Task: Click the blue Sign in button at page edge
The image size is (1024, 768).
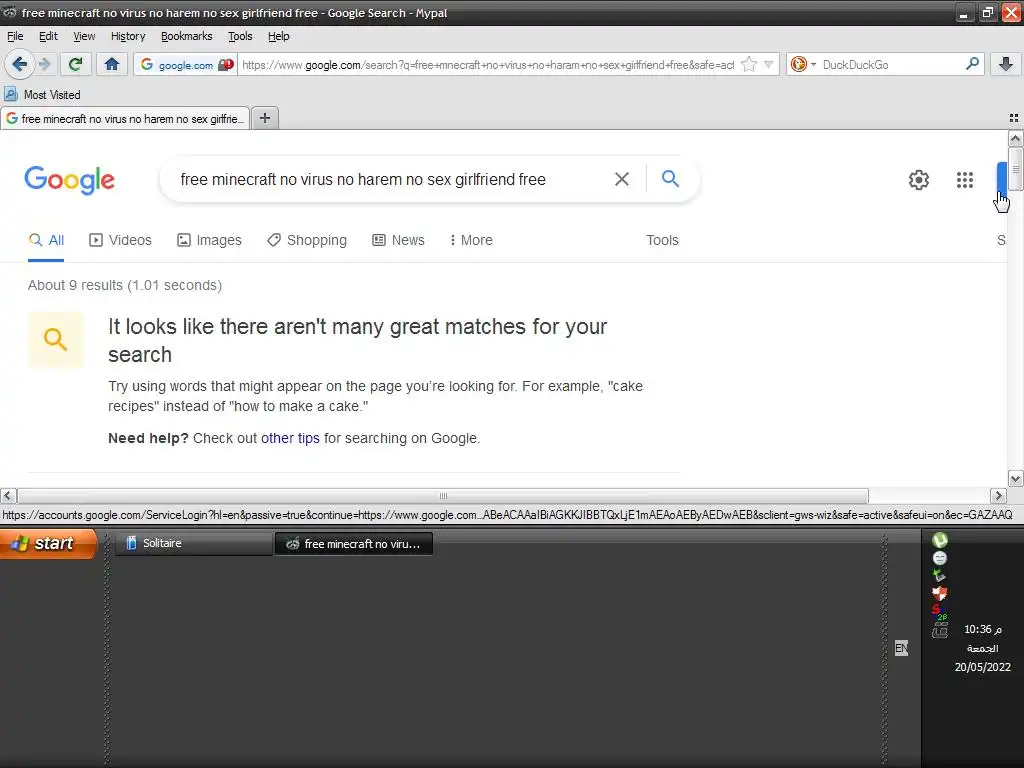Action: pyautogui.click(x=1002, y=179)
